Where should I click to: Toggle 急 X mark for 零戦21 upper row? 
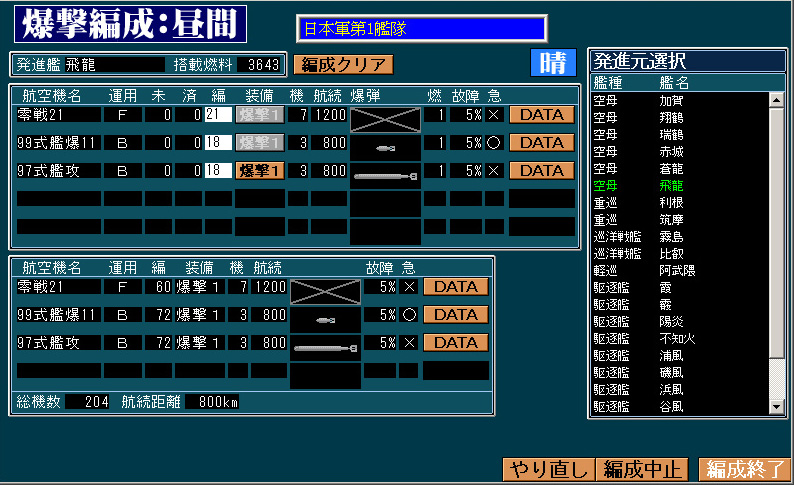(494, 115)
